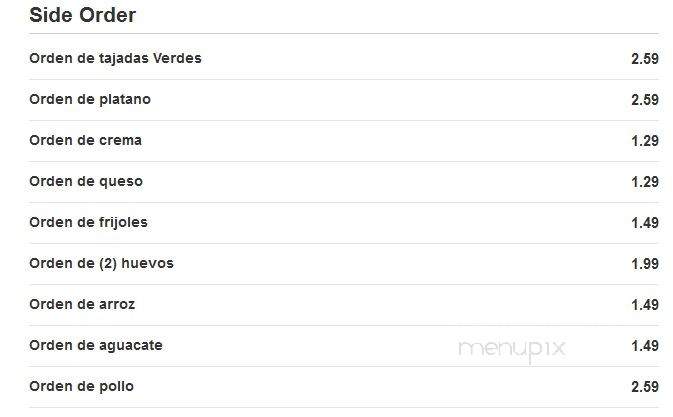
Task: Click the 1.49 price for arroz
Action: [645, 305]
